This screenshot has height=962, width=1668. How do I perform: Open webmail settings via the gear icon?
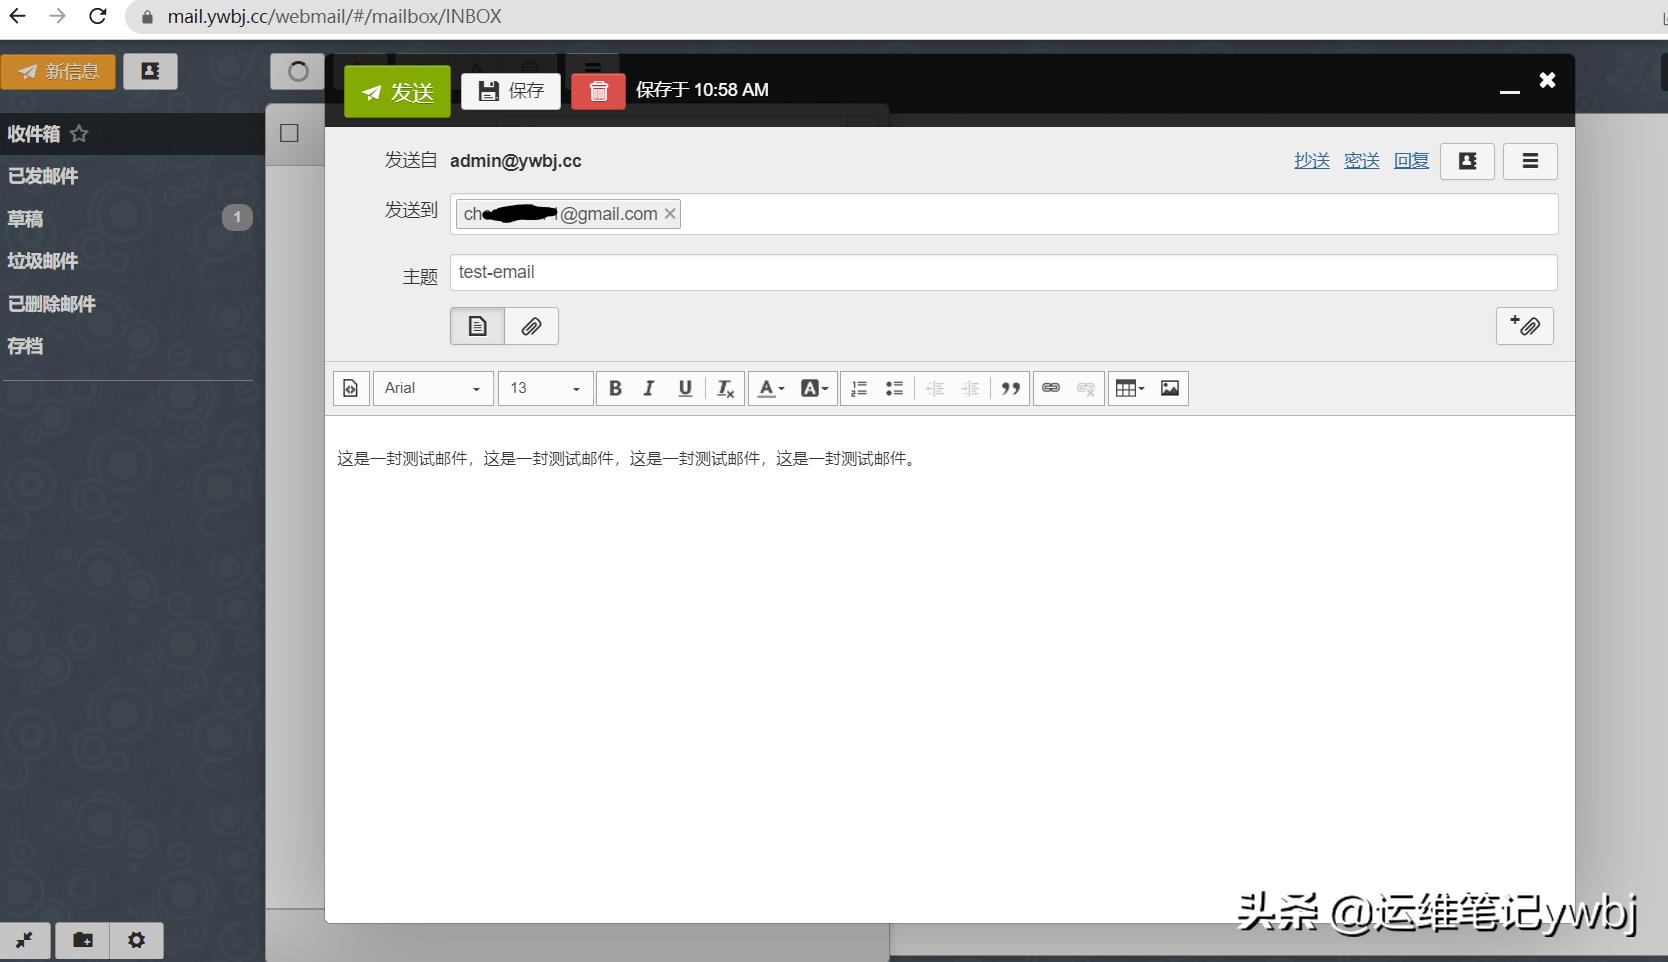point(136,940)
